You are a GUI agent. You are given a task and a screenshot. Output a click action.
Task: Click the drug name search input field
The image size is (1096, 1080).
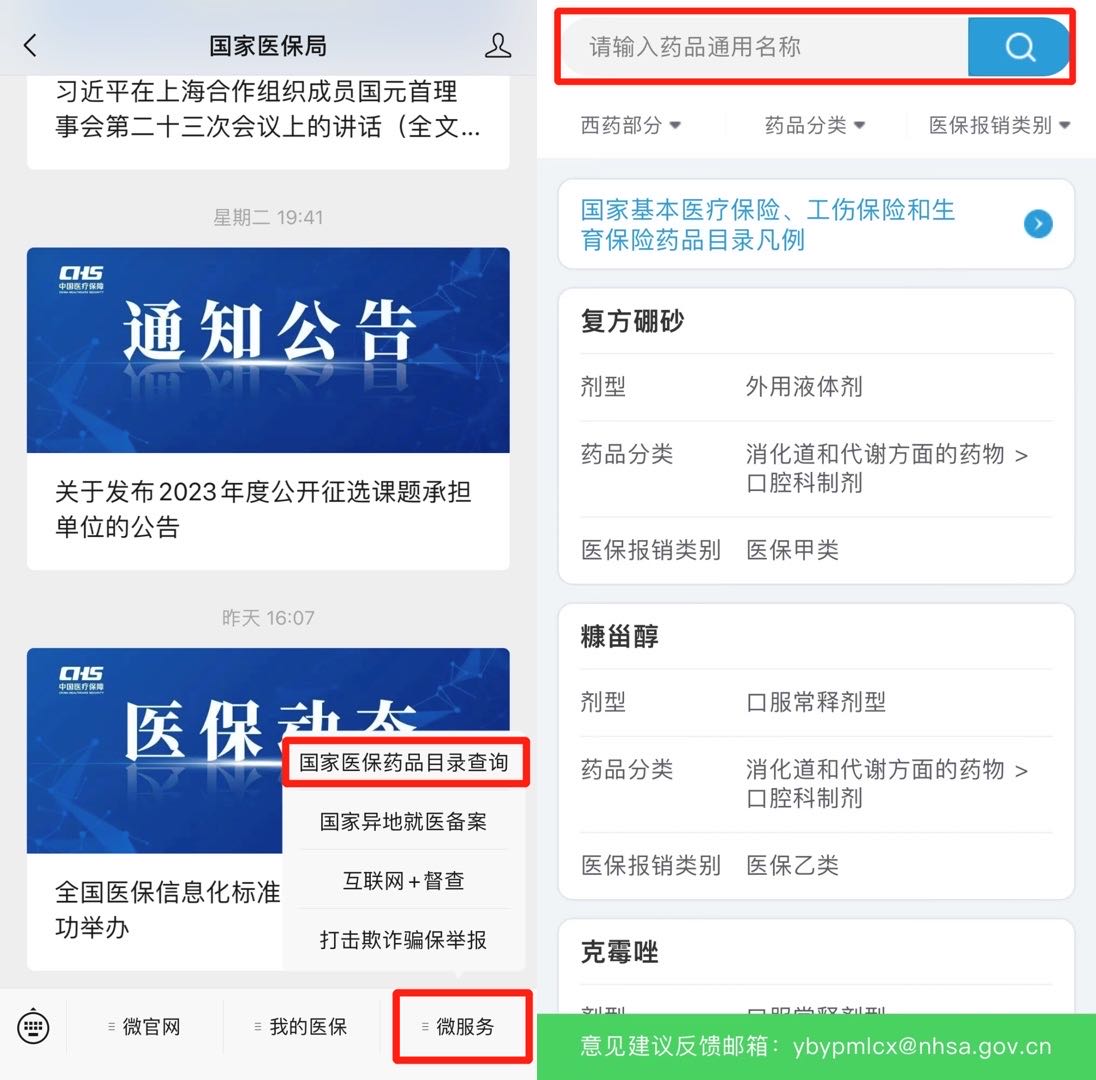[765, 48]
